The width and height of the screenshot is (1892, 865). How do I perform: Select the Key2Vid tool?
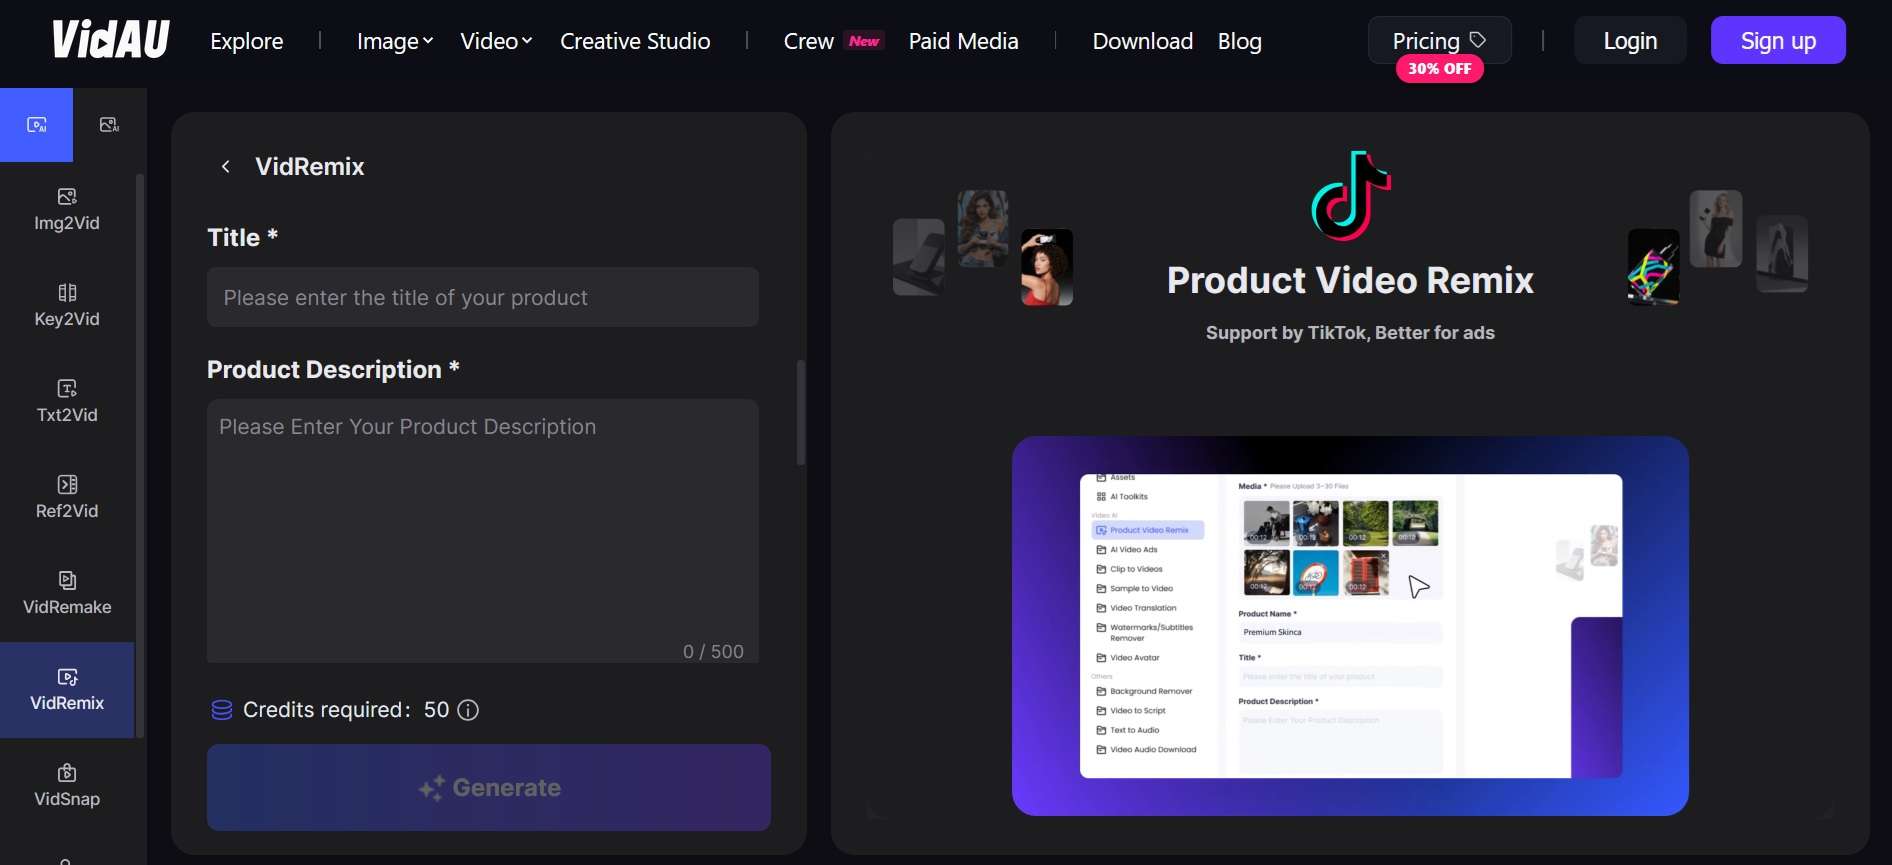point(67,306)
